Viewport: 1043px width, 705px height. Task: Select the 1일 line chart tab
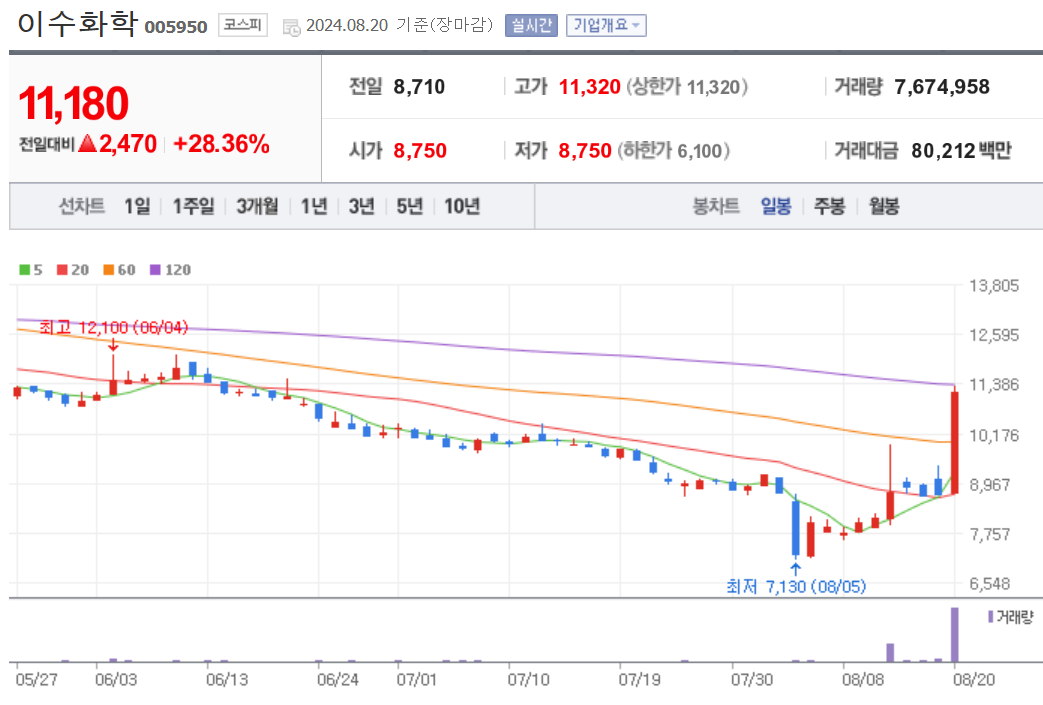(137, 206)
